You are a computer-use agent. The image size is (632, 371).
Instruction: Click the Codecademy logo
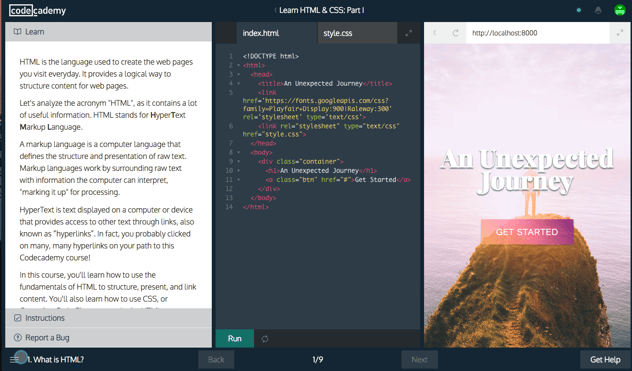click(x=37, y=10)
